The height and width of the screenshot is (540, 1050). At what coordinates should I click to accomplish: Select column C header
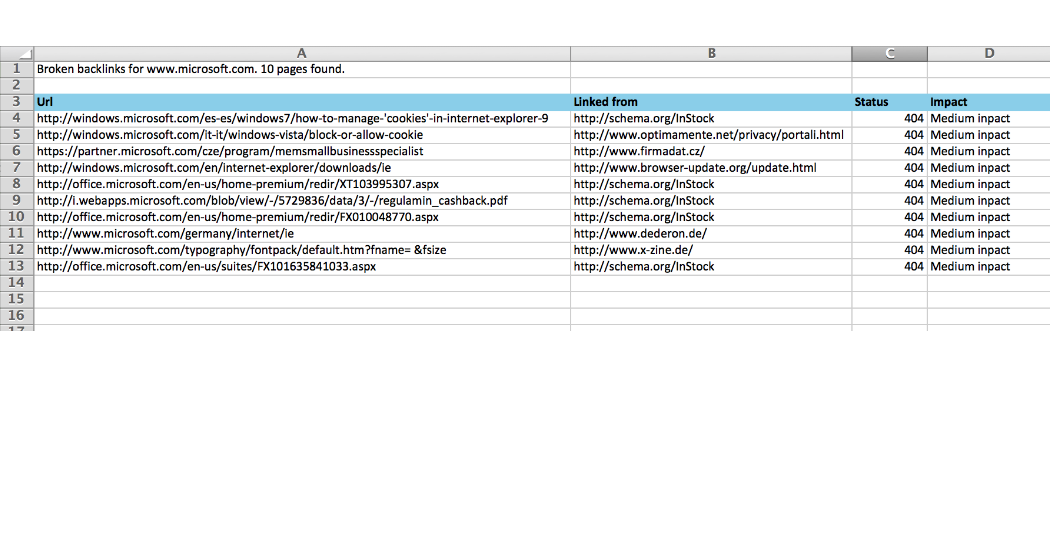pyautogui.click(x=889, y=54)
